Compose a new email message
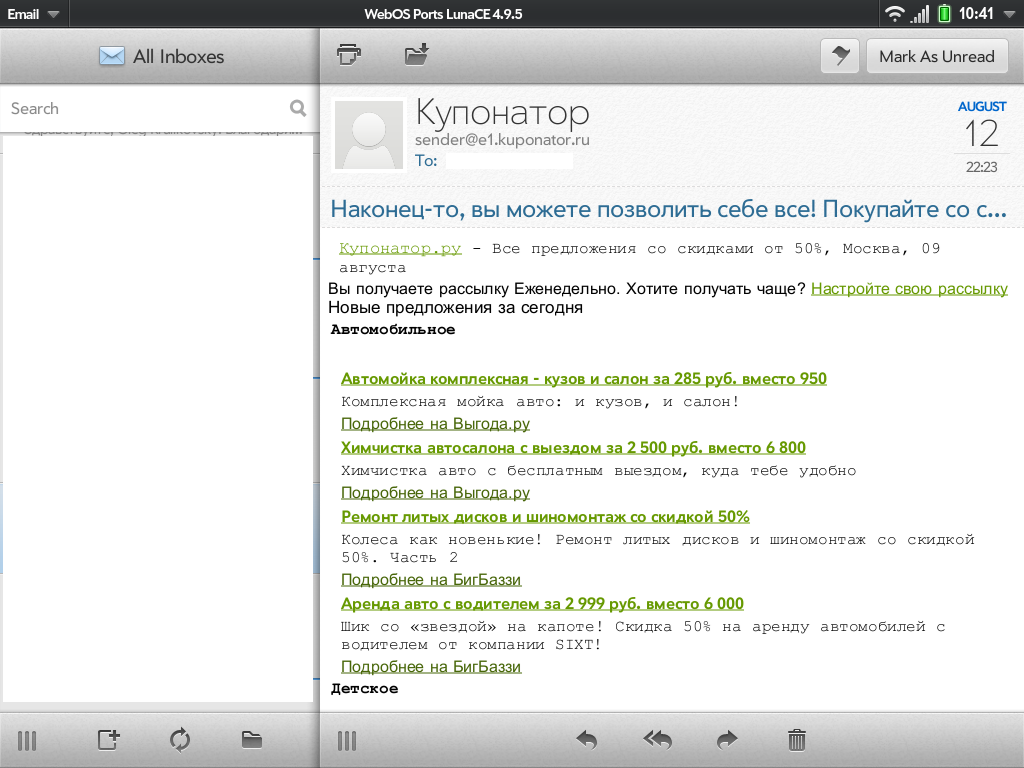The height and width of the screenshot is (768, 1024). click(108, 740)
